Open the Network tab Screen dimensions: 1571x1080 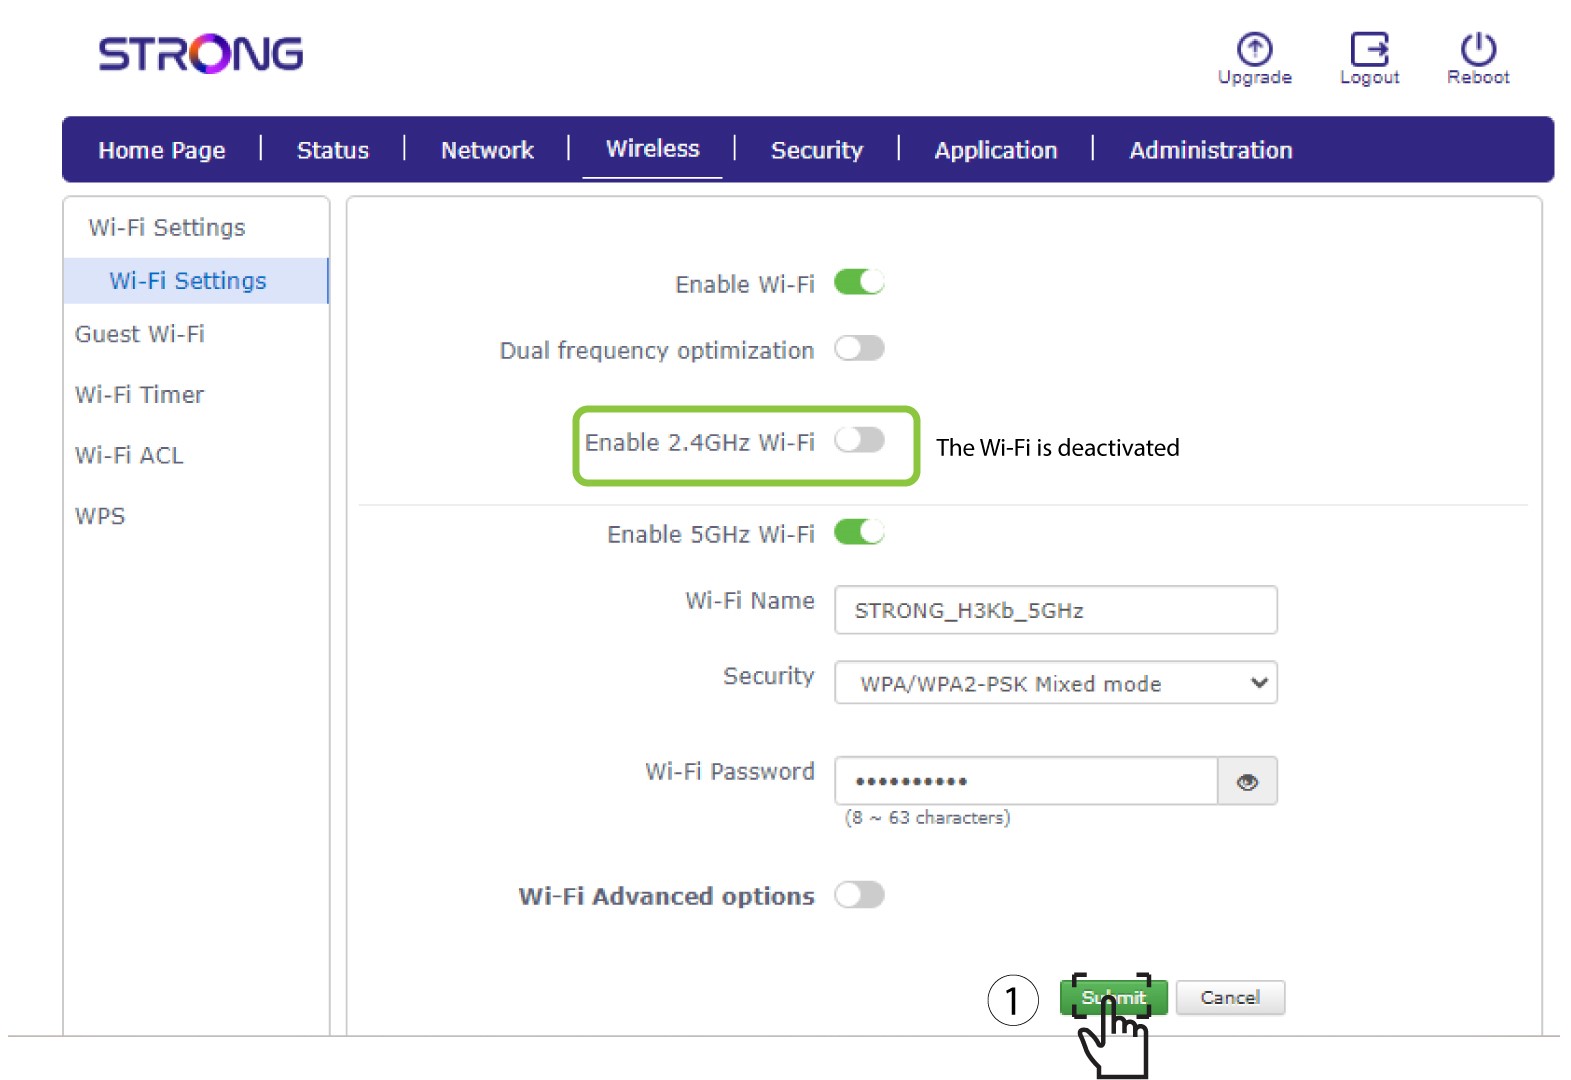coord(487,150)
